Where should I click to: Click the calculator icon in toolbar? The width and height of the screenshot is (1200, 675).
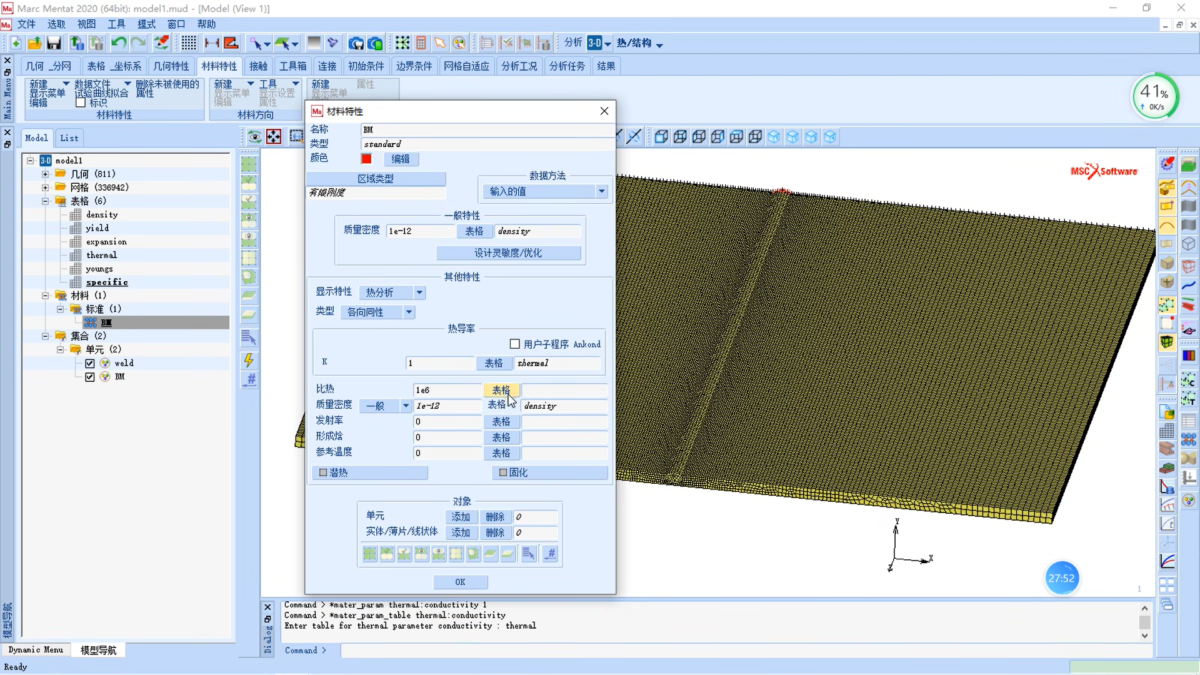pyautogui.click(x=421, y=43)
